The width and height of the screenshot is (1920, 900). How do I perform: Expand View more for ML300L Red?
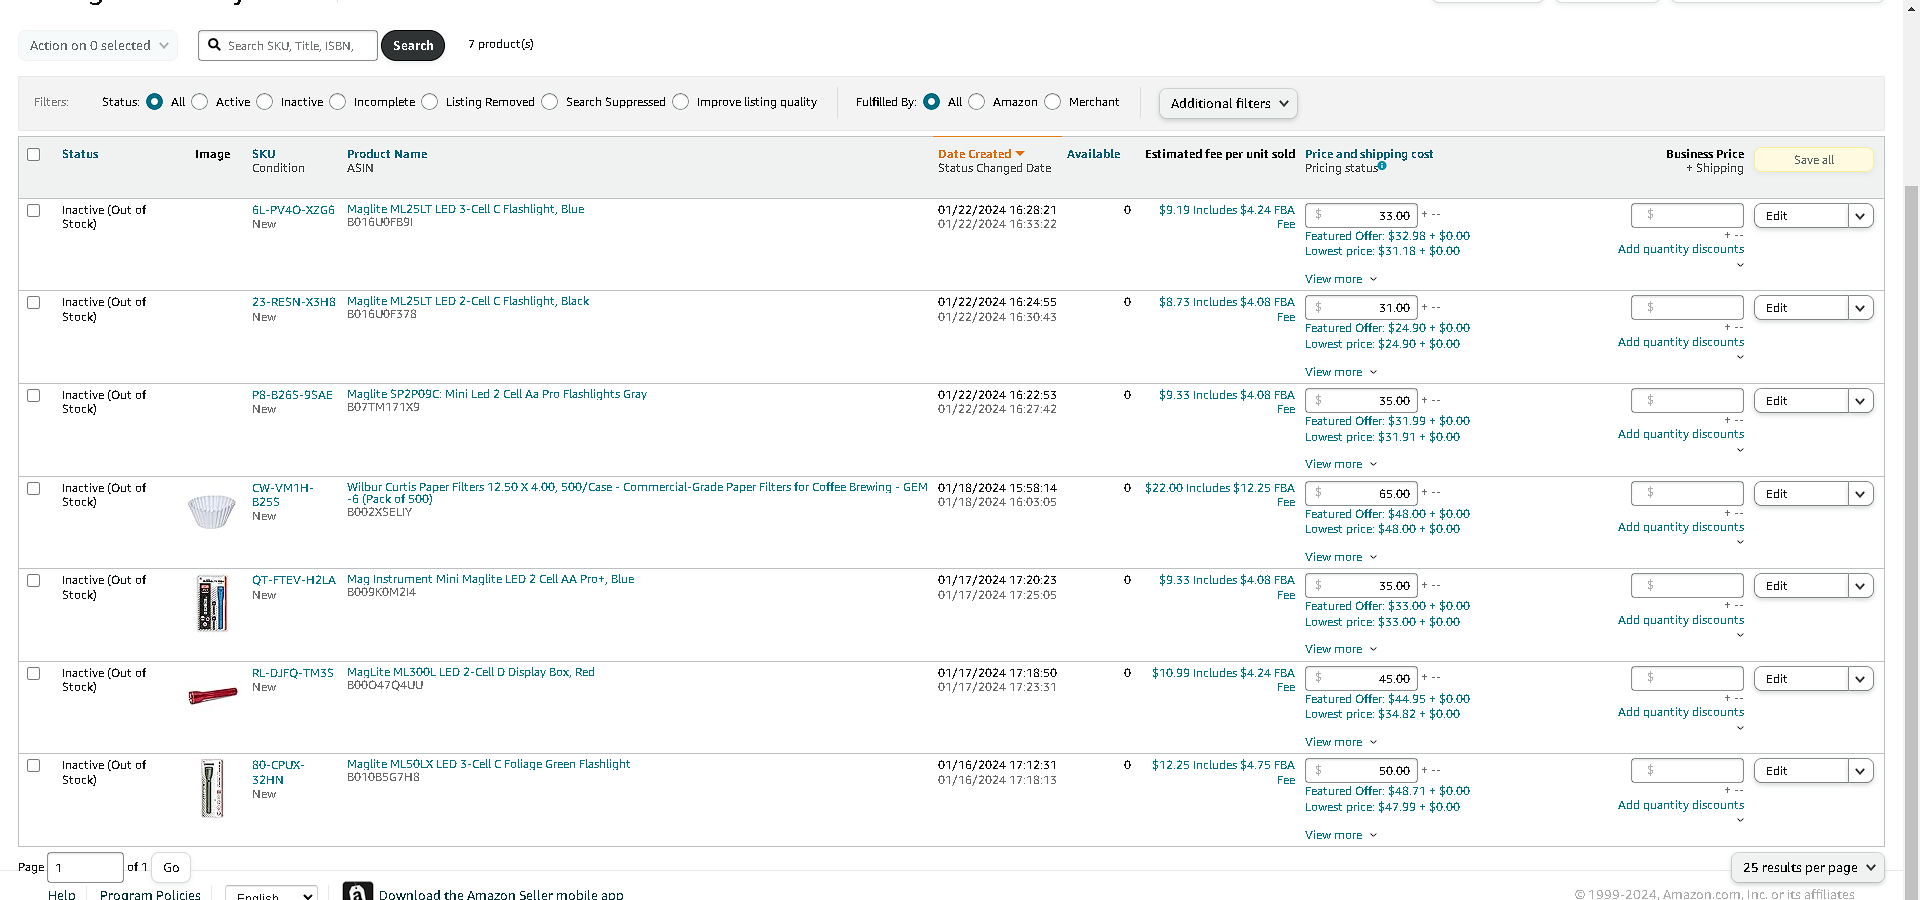point(1340,742)
